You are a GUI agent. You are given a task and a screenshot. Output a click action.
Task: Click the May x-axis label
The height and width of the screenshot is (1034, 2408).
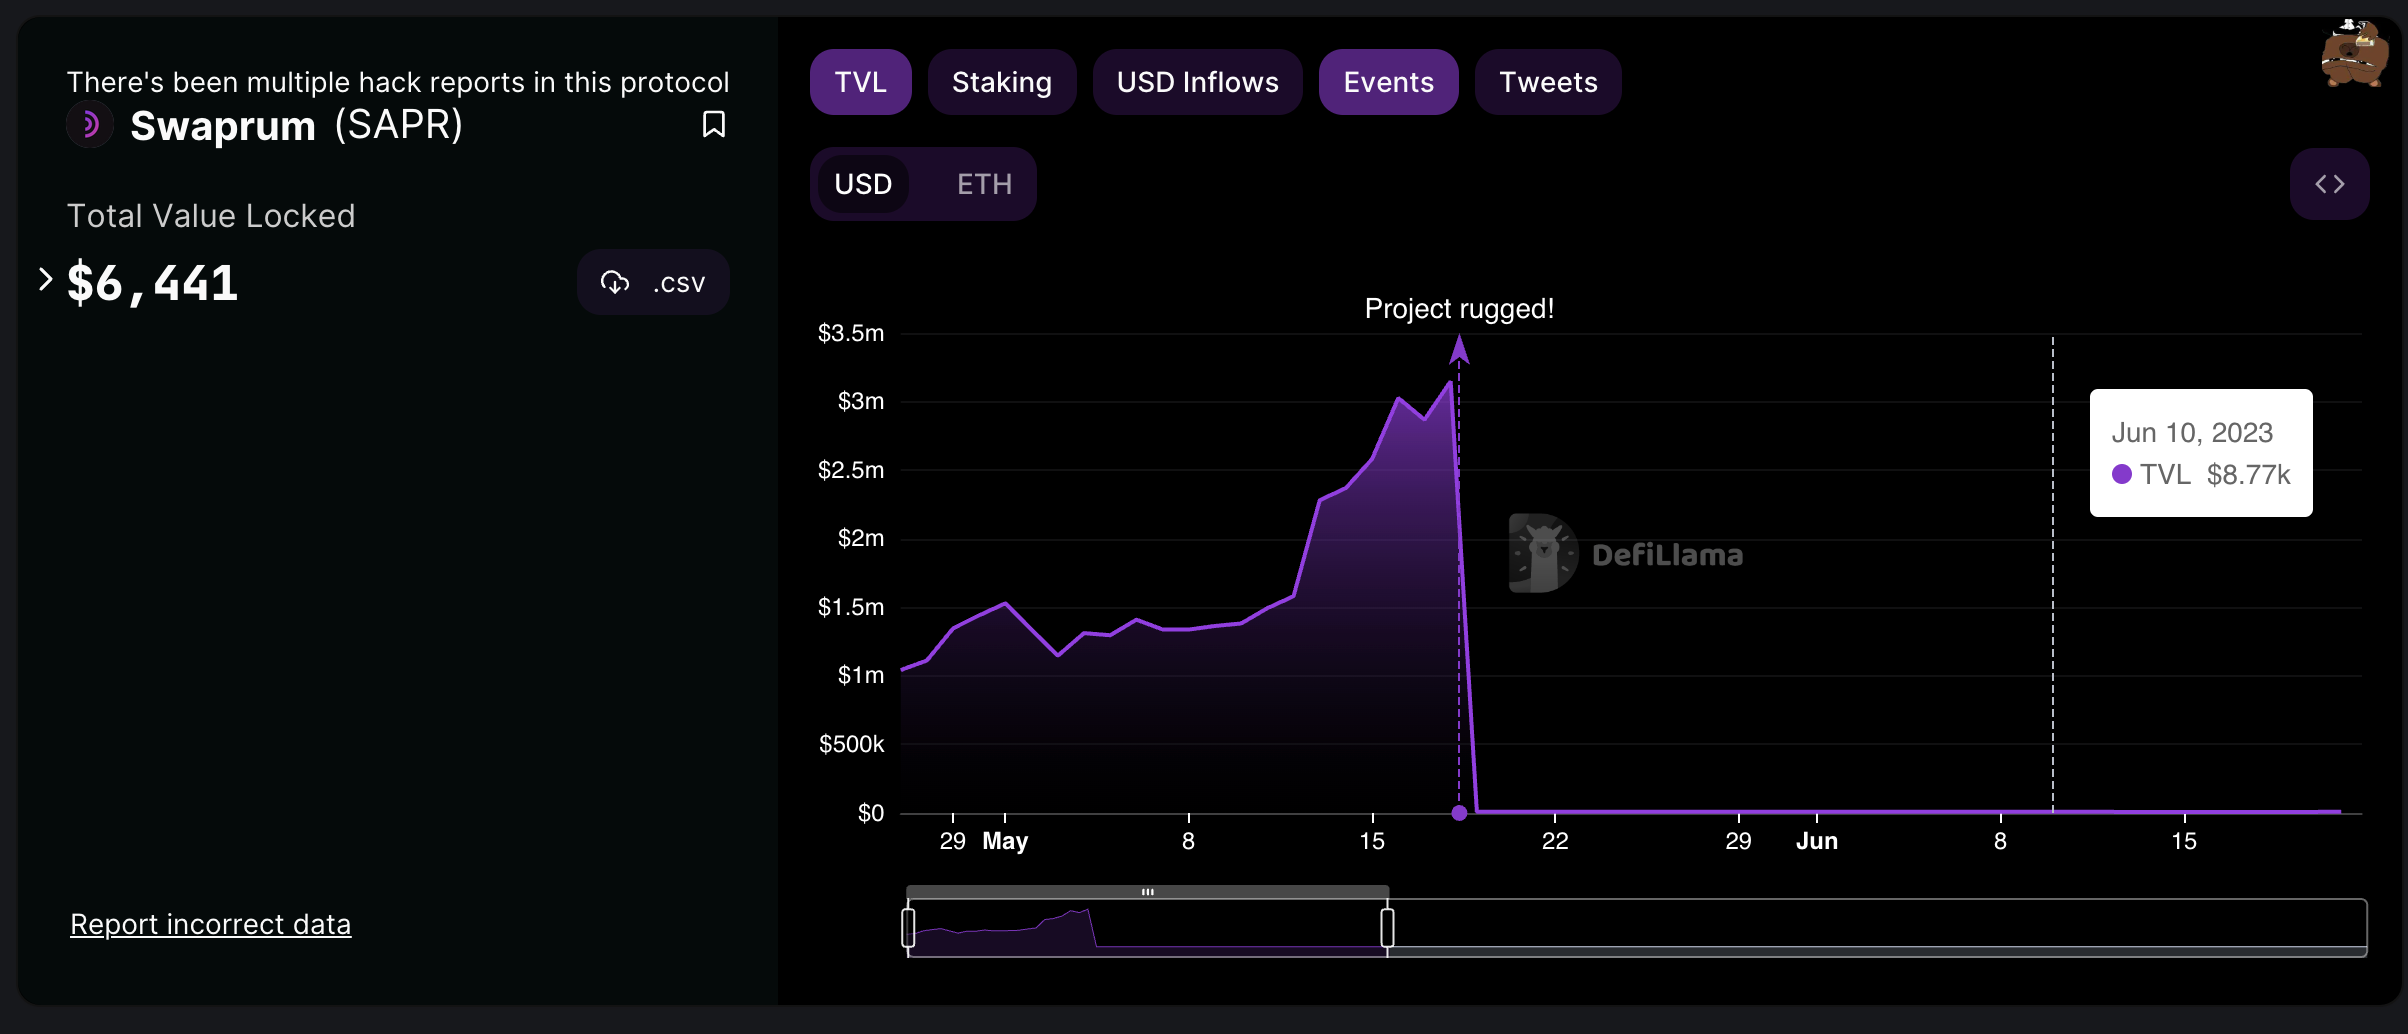[x=1005, y=841]
